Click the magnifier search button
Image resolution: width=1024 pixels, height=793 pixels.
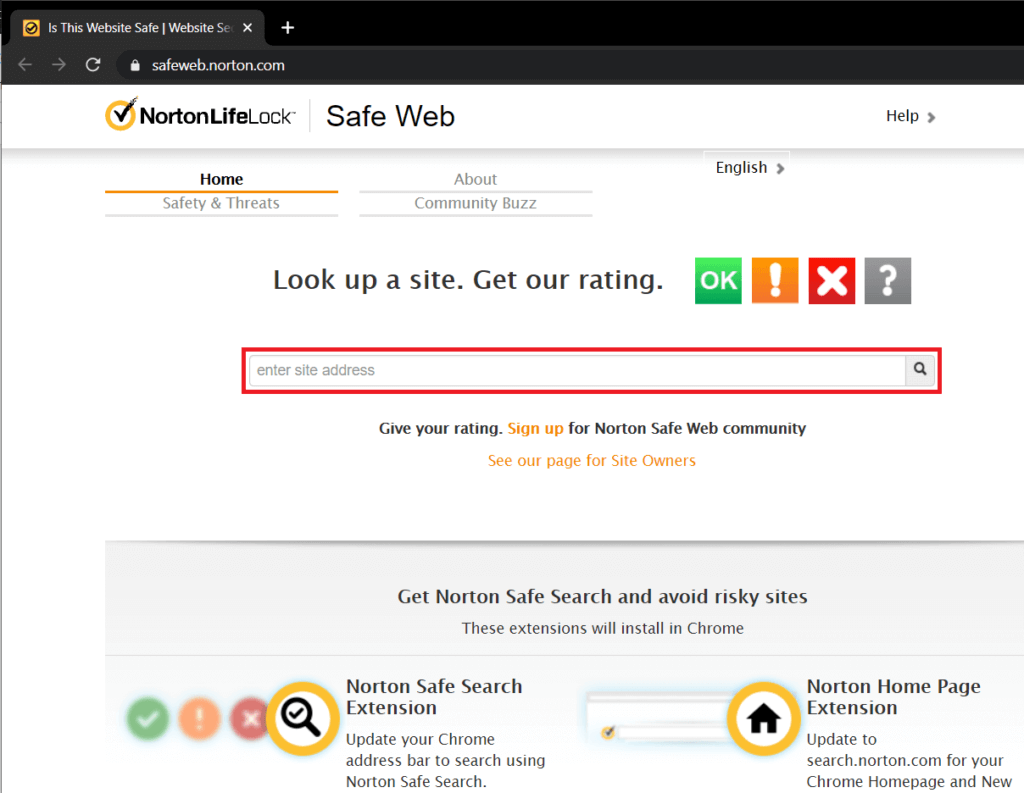coord(920,370)
